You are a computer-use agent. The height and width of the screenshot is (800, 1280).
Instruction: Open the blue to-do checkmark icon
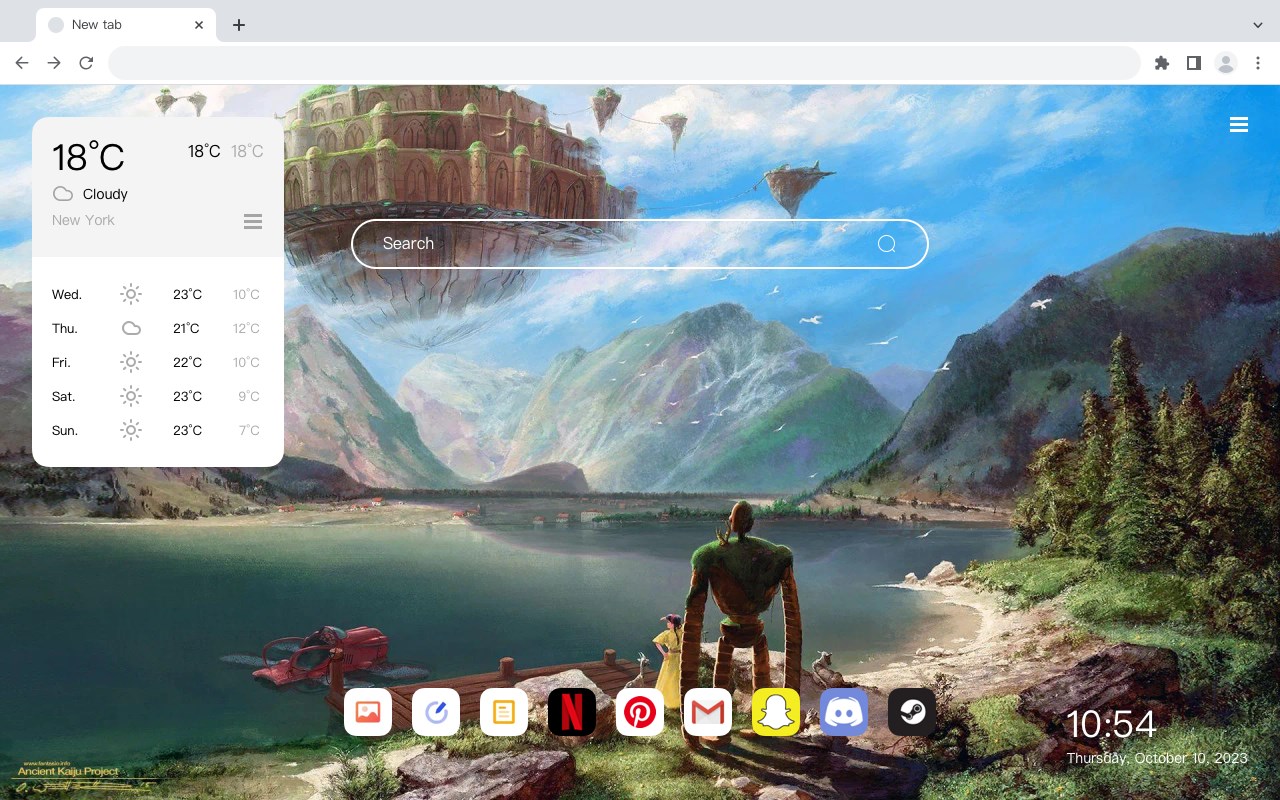pyautogui.click(x=436, y=712)
